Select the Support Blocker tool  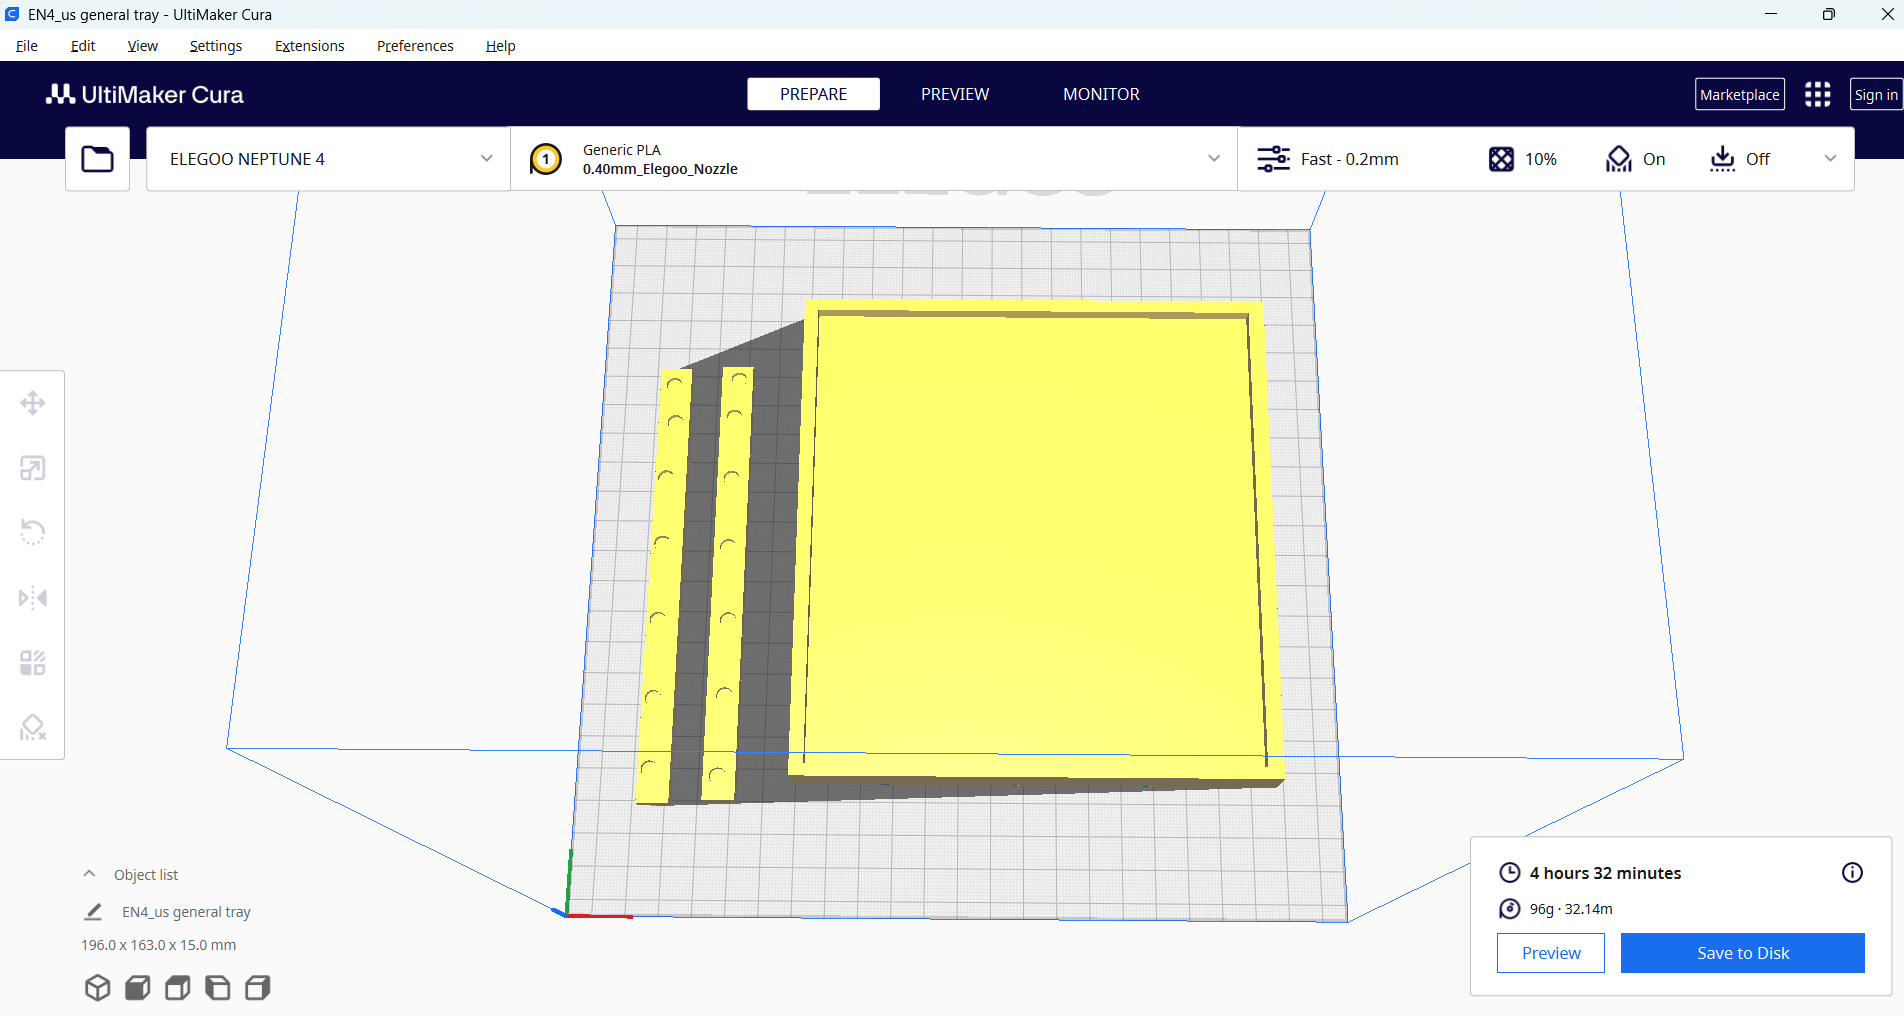33,727
